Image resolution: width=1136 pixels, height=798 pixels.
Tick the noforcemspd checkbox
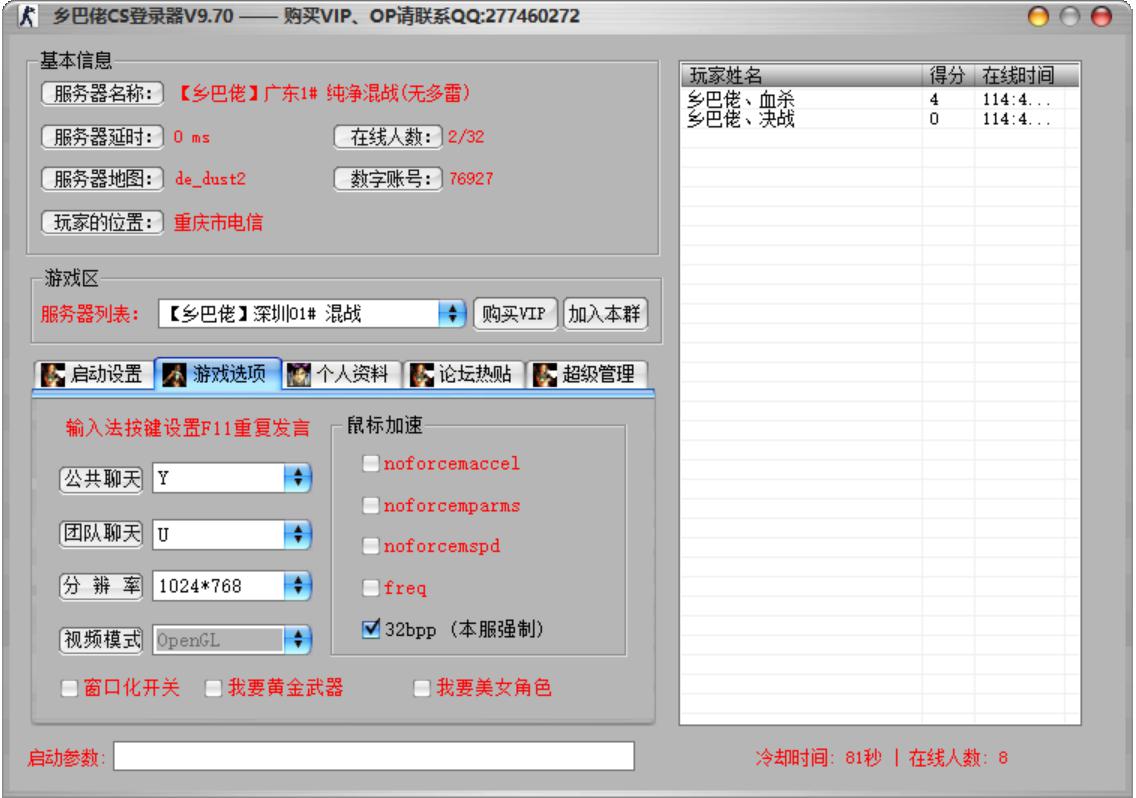(x=371, y=545)
